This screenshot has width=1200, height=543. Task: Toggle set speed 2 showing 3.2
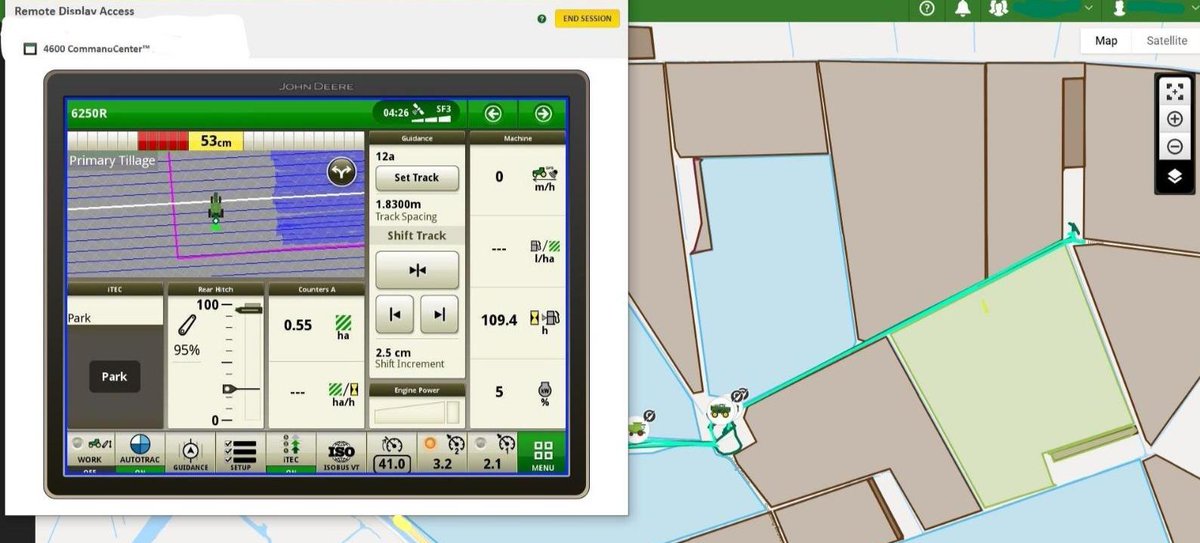441,453
